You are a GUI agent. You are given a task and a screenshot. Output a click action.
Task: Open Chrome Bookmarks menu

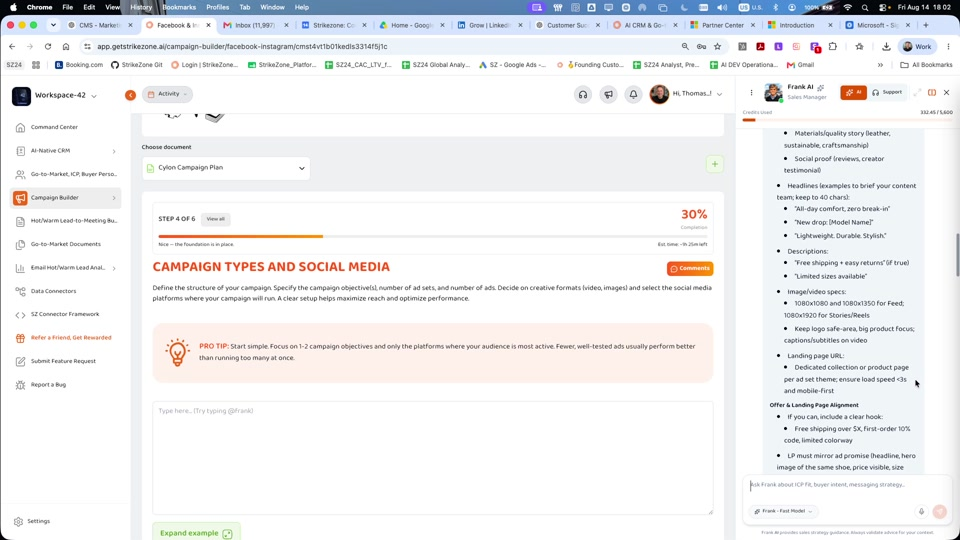point(179,7)
